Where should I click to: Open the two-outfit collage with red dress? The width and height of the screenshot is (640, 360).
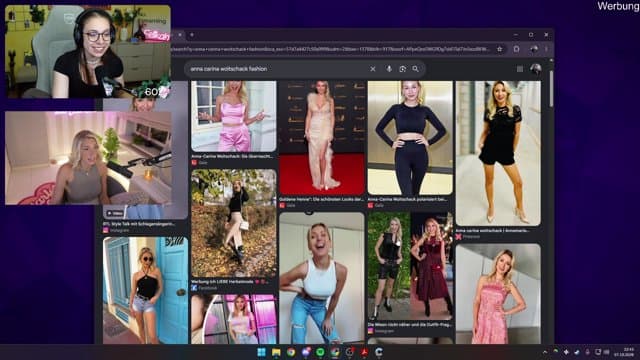pyautogui.click(x=410, y=266)
